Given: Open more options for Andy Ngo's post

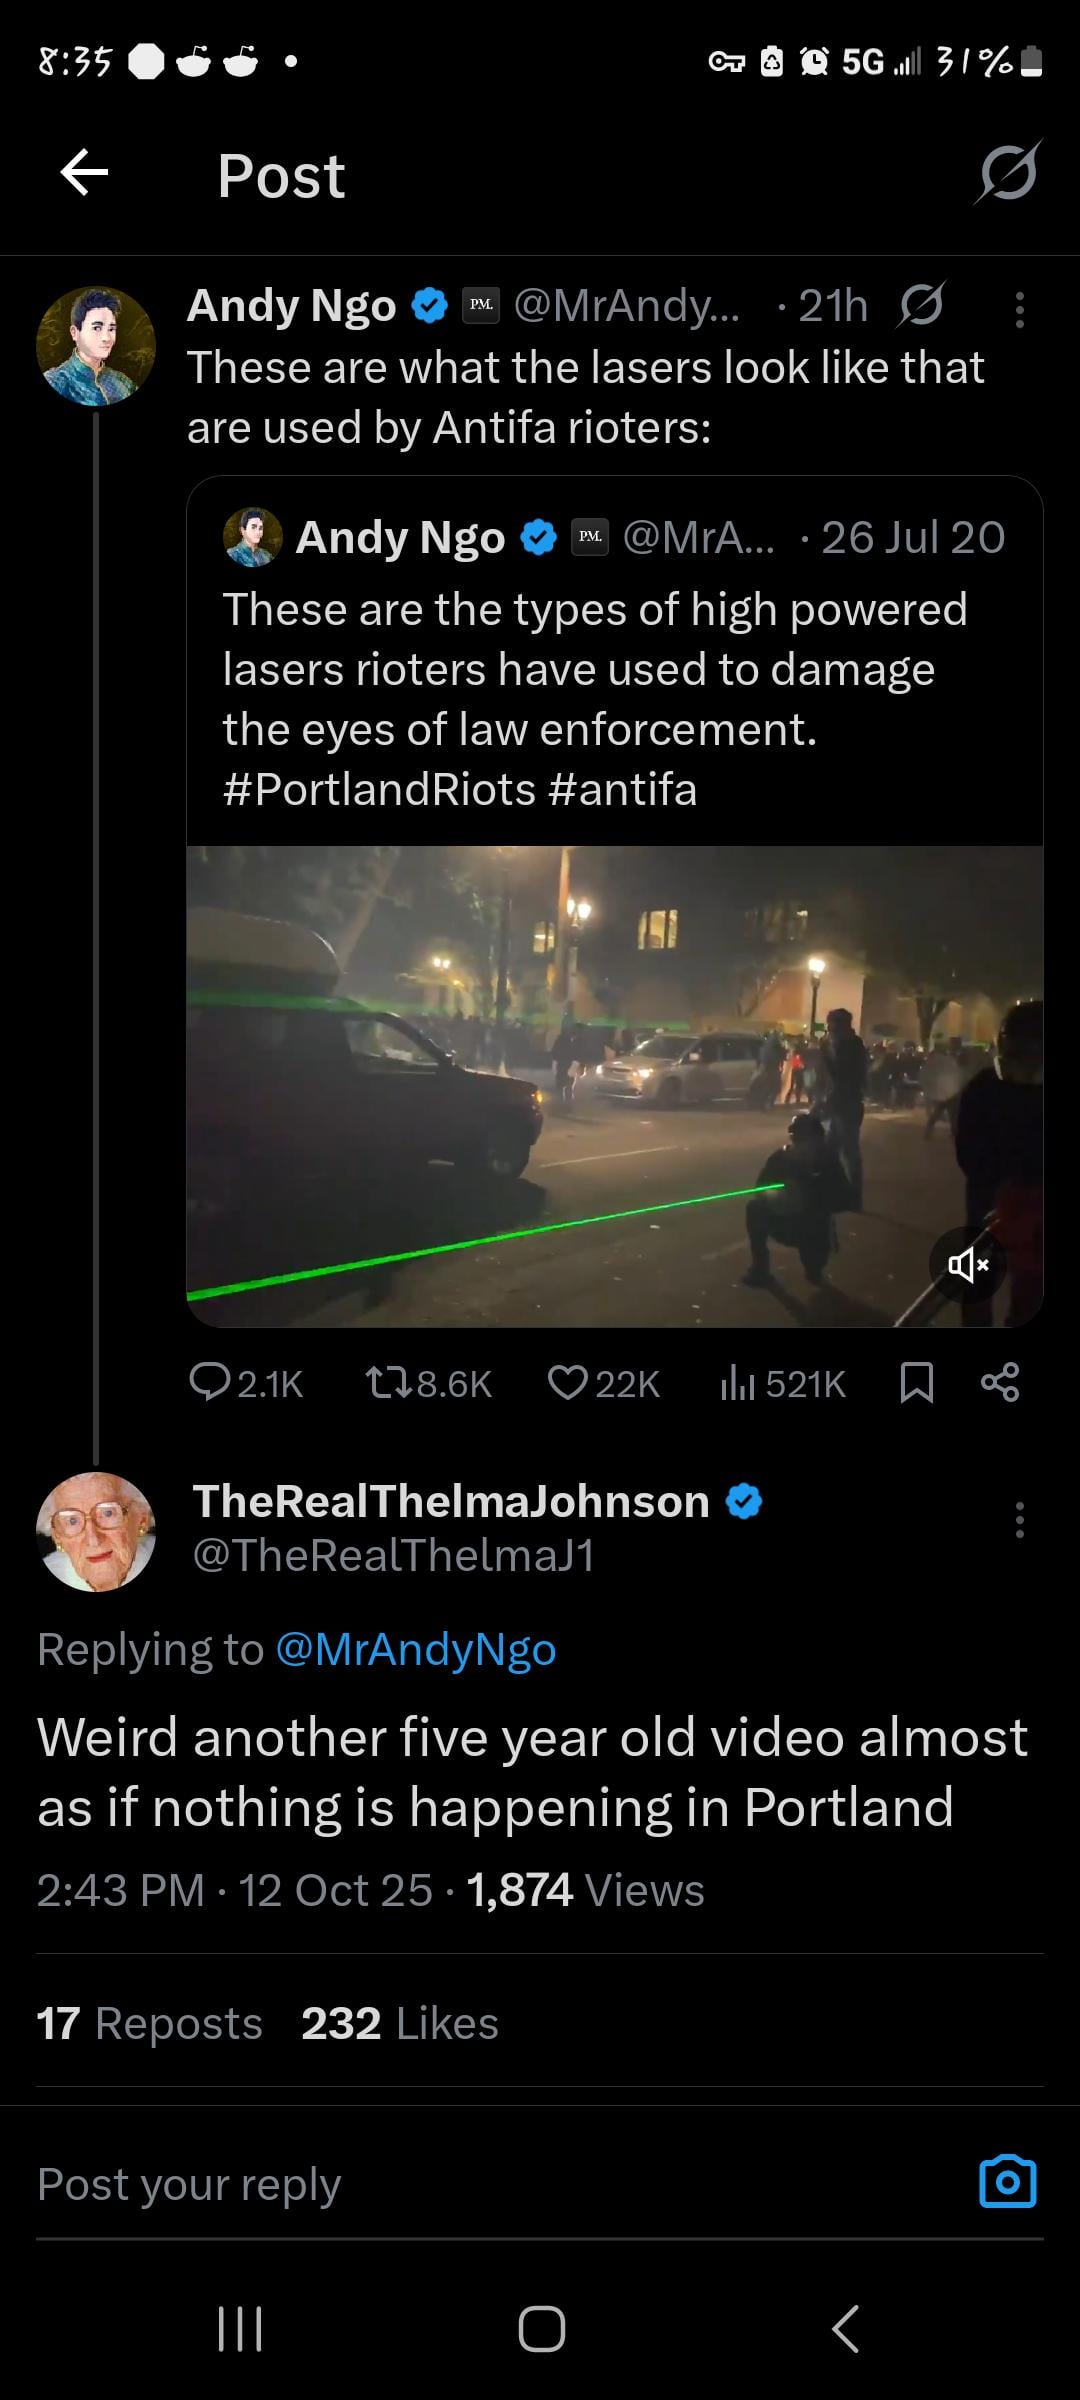Looking at the screenshot, I should pos(1019,310).
